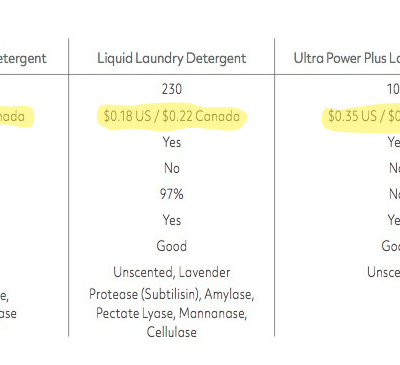
Task: Click the Ultra Power Plus column header
Action: point(347,58)
